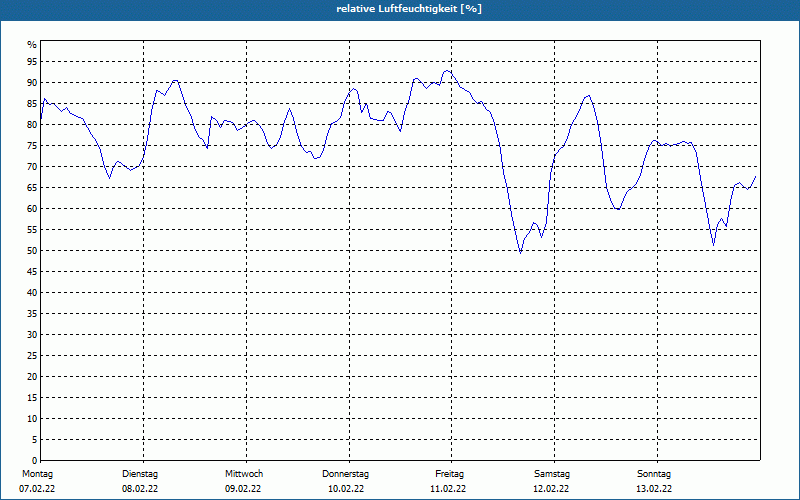Click the date '10.02.22'
Screen dimensions: 800x500
[346, 489]
